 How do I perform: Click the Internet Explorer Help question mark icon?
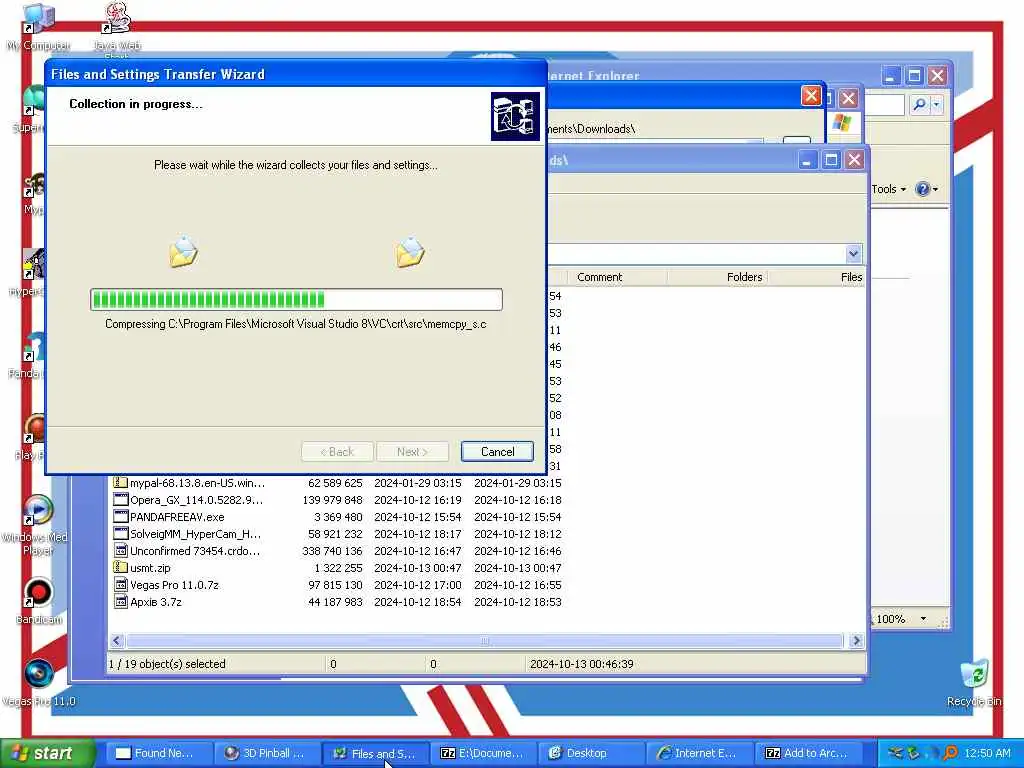tap(922, 189)
